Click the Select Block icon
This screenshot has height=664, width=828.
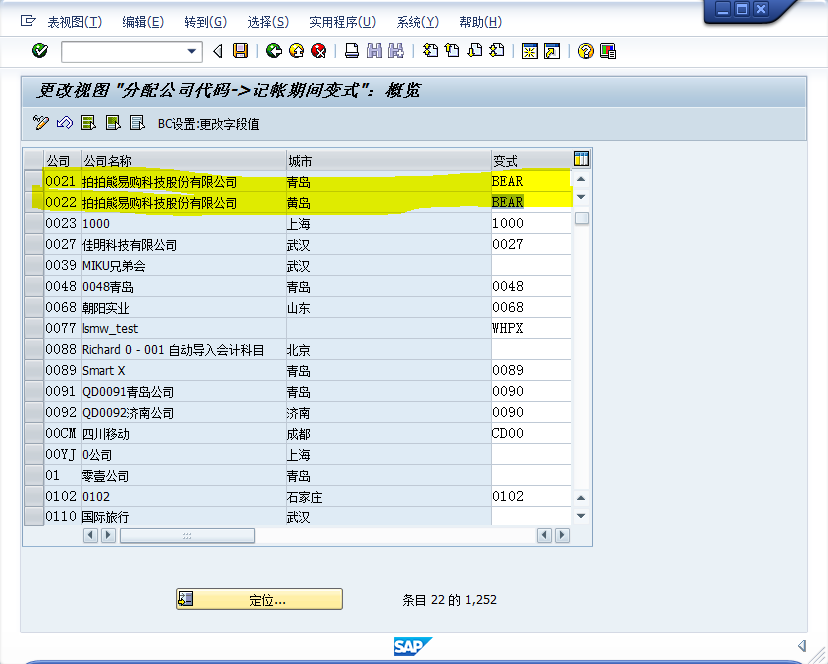tap(113, 123)
